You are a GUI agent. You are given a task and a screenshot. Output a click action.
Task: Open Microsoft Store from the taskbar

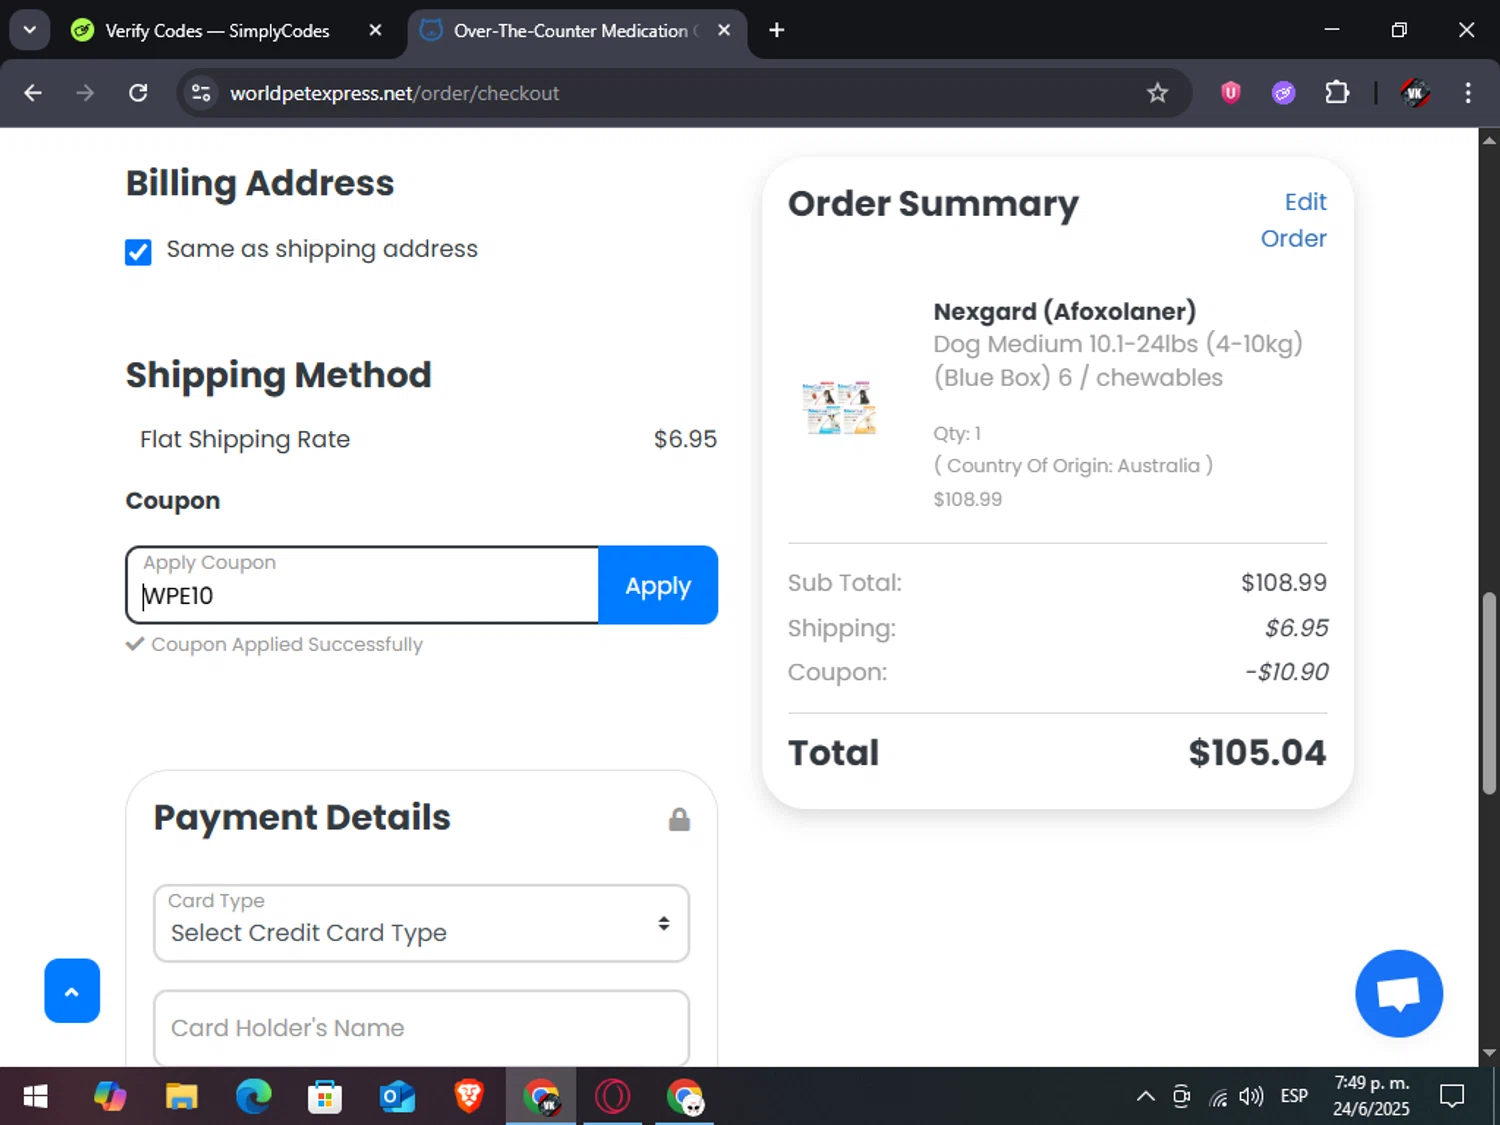coord(325,1097)
